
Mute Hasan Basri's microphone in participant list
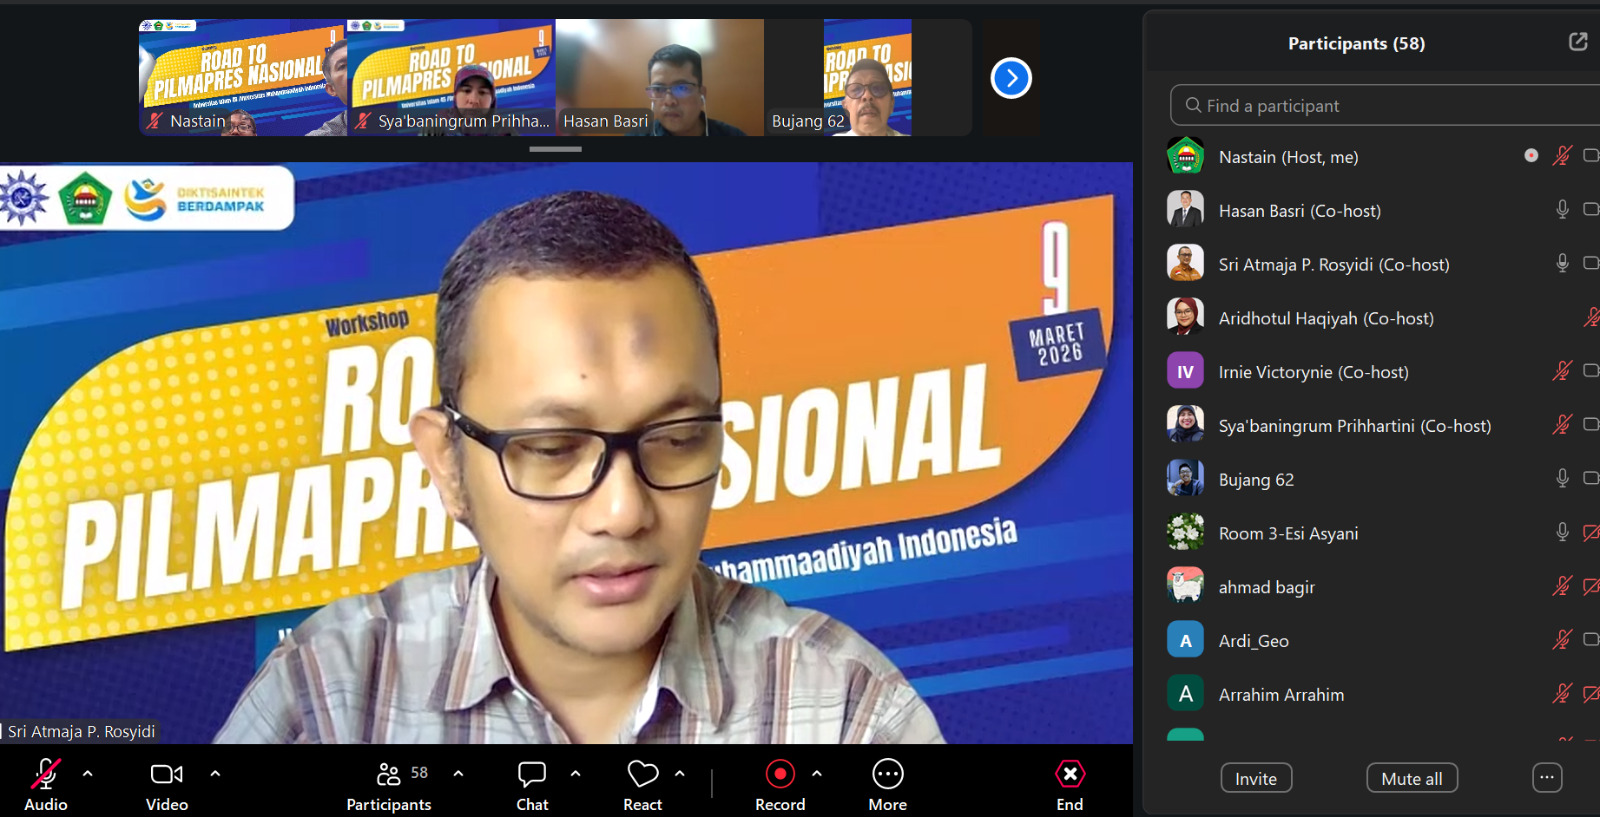pyautogui.click(x=1562, y=209)
